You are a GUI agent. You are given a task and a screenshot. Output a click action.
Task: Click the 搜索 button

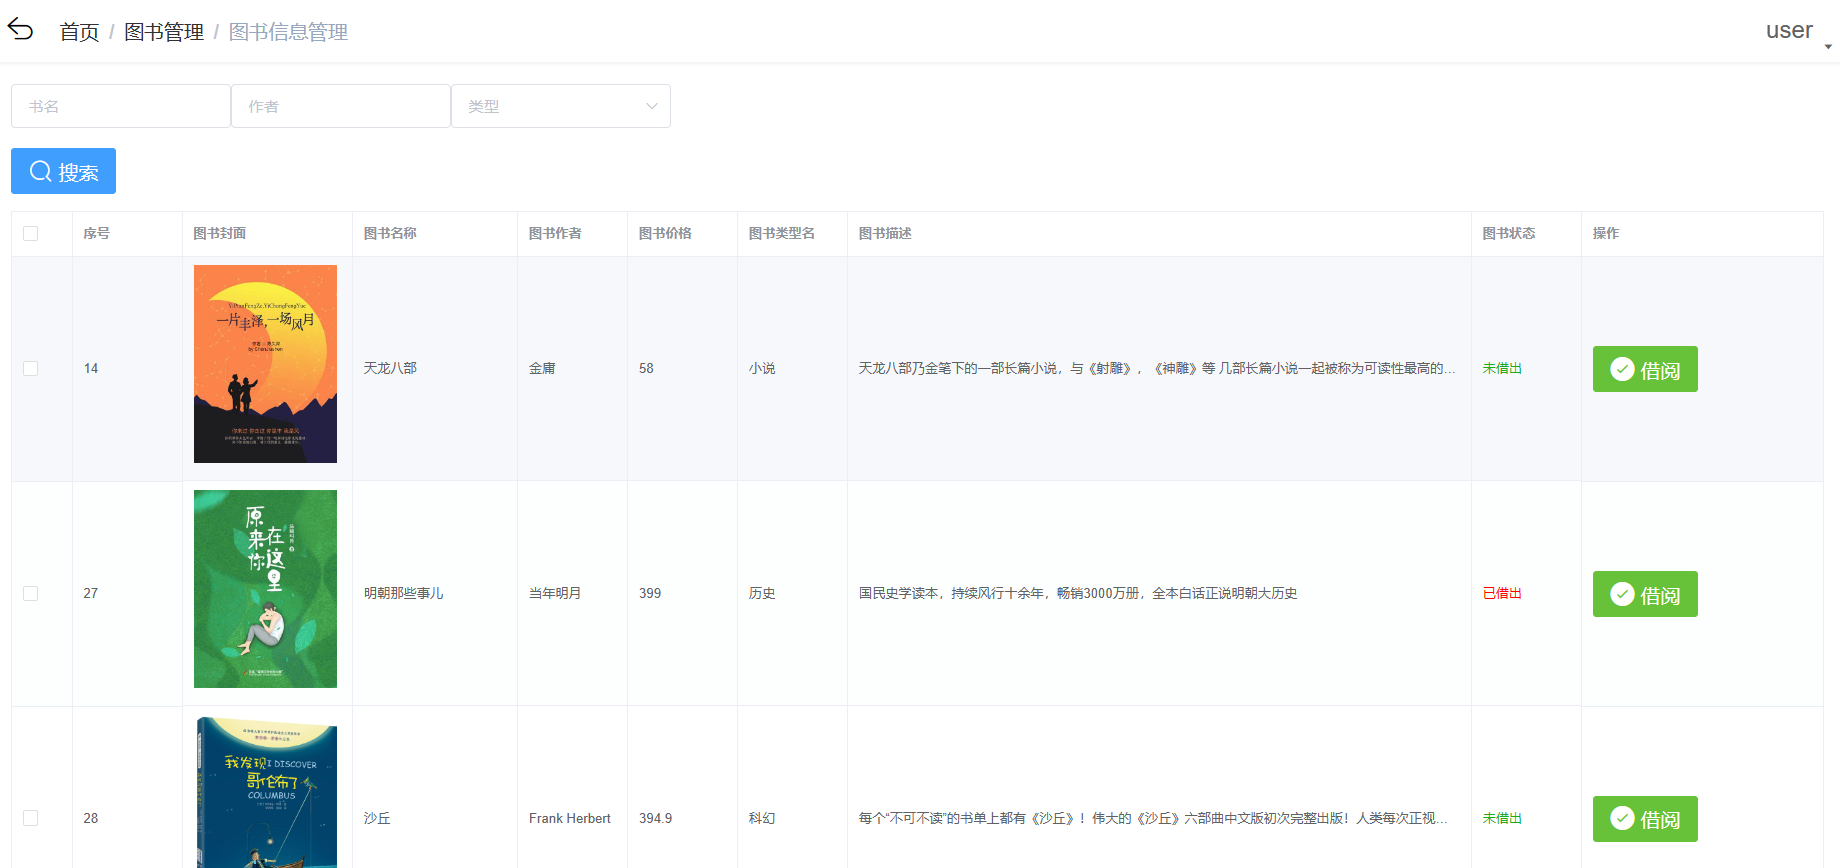63,171
